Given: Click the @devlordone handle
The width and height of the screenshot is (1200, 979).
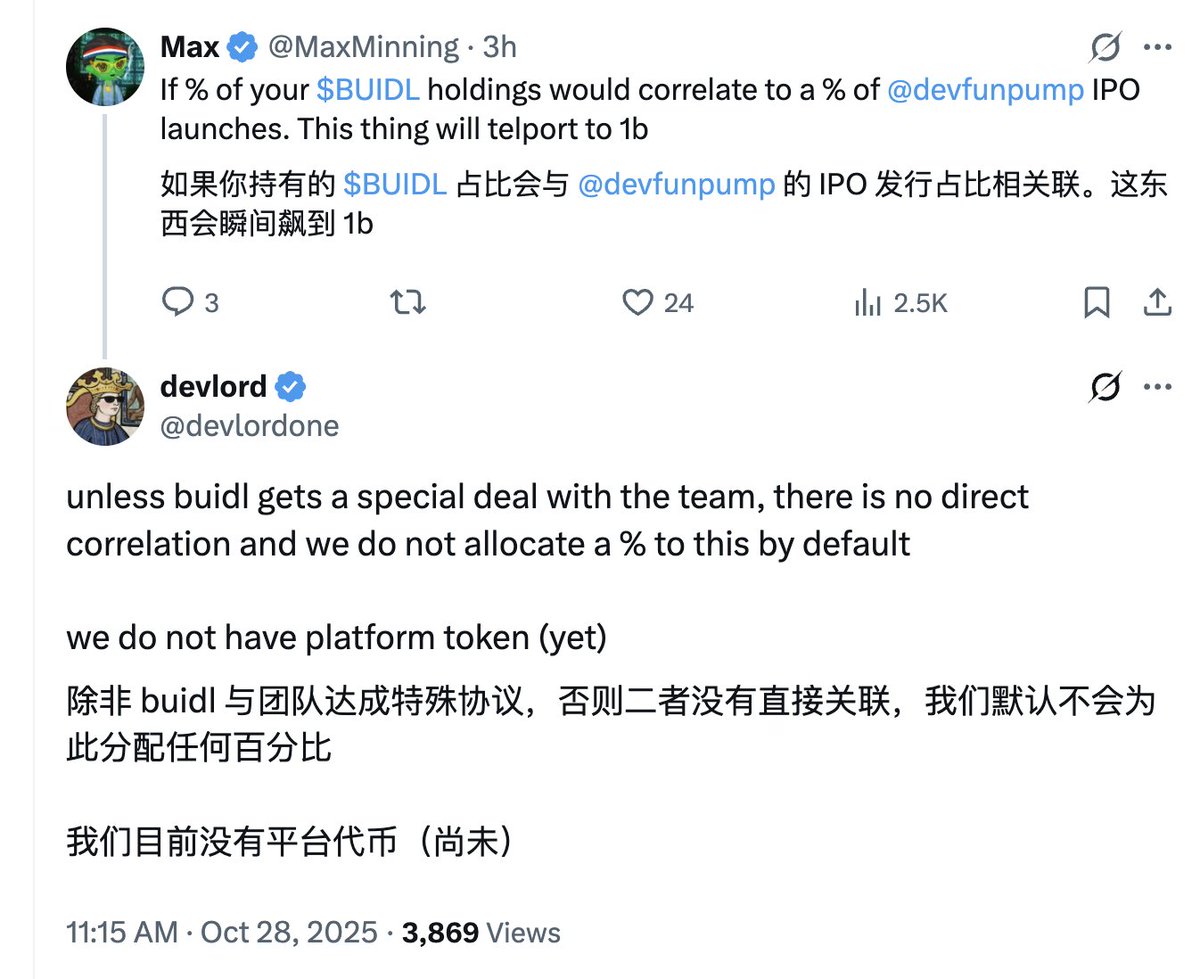Looking at the screenshot, I should coord(250,426).
